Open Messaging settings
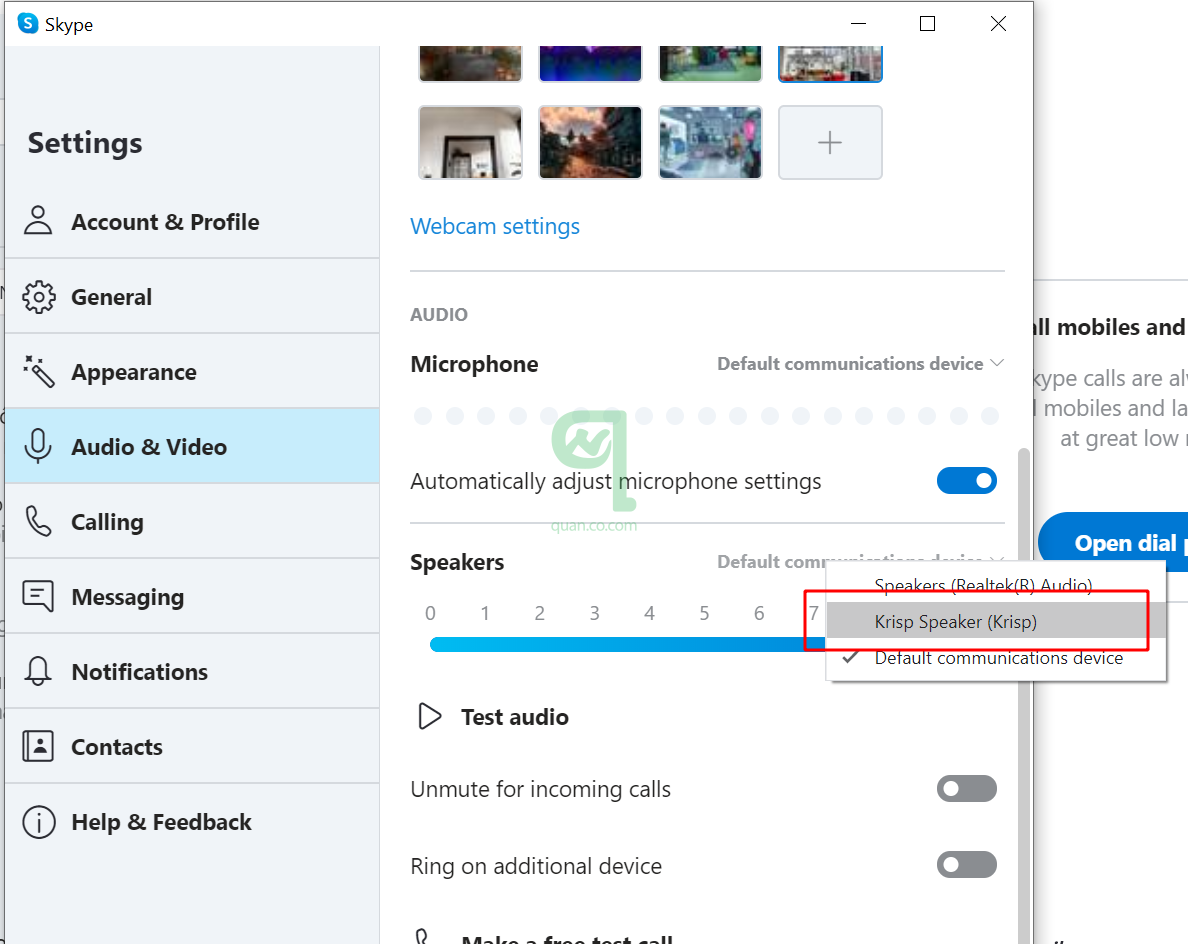This screenshot has height=944, width=1188. pyautogui.click(x=192, y=596)
